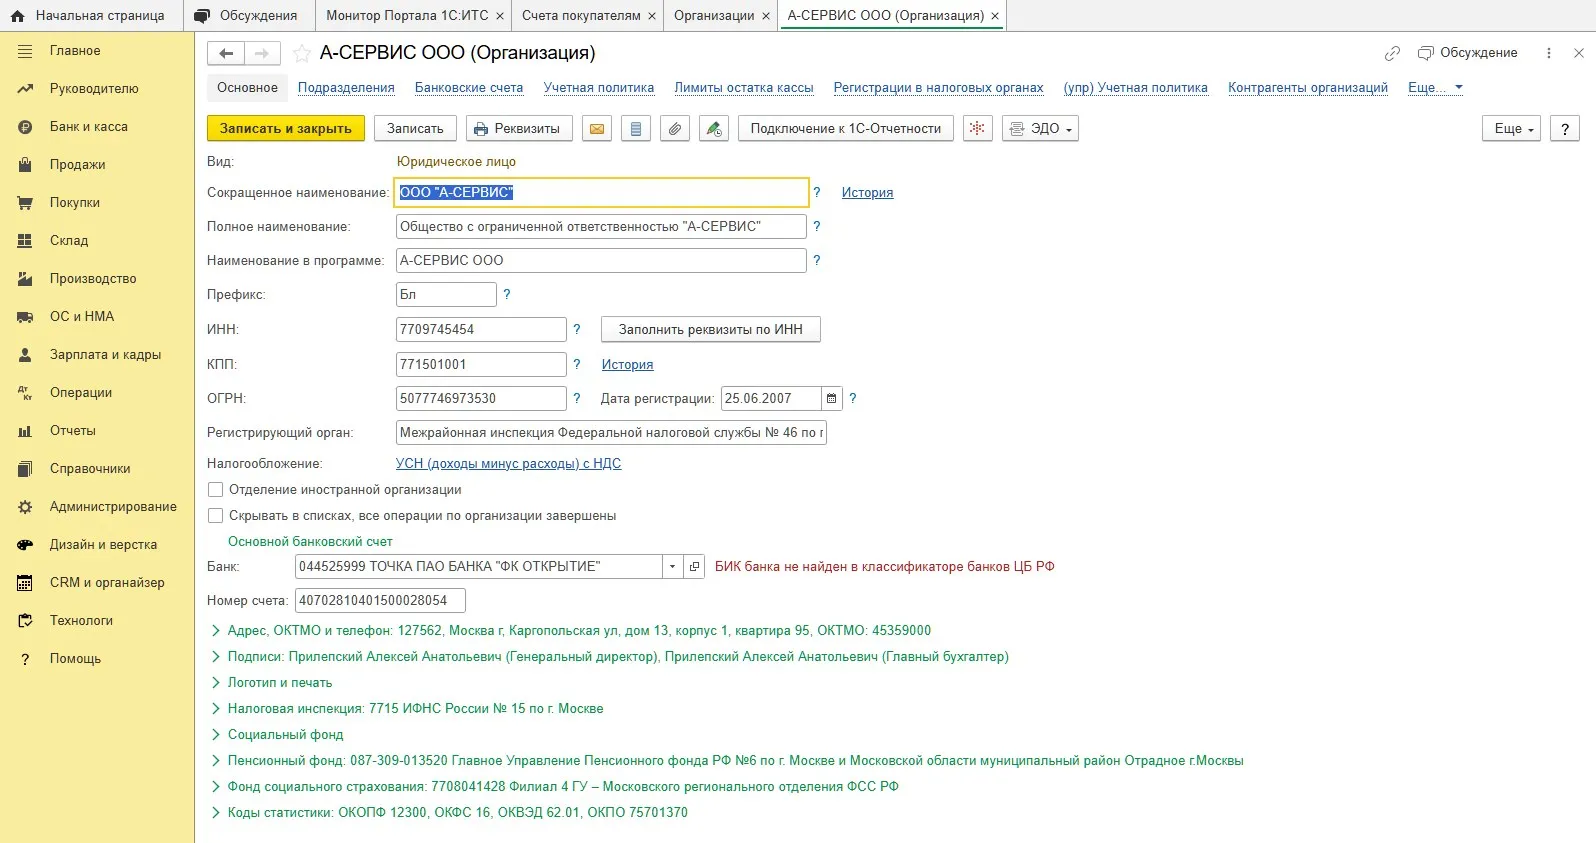The height and width of the screenshot is (843, 1596).
Task: Add organization to favorites with star icon
Action: 302,53
